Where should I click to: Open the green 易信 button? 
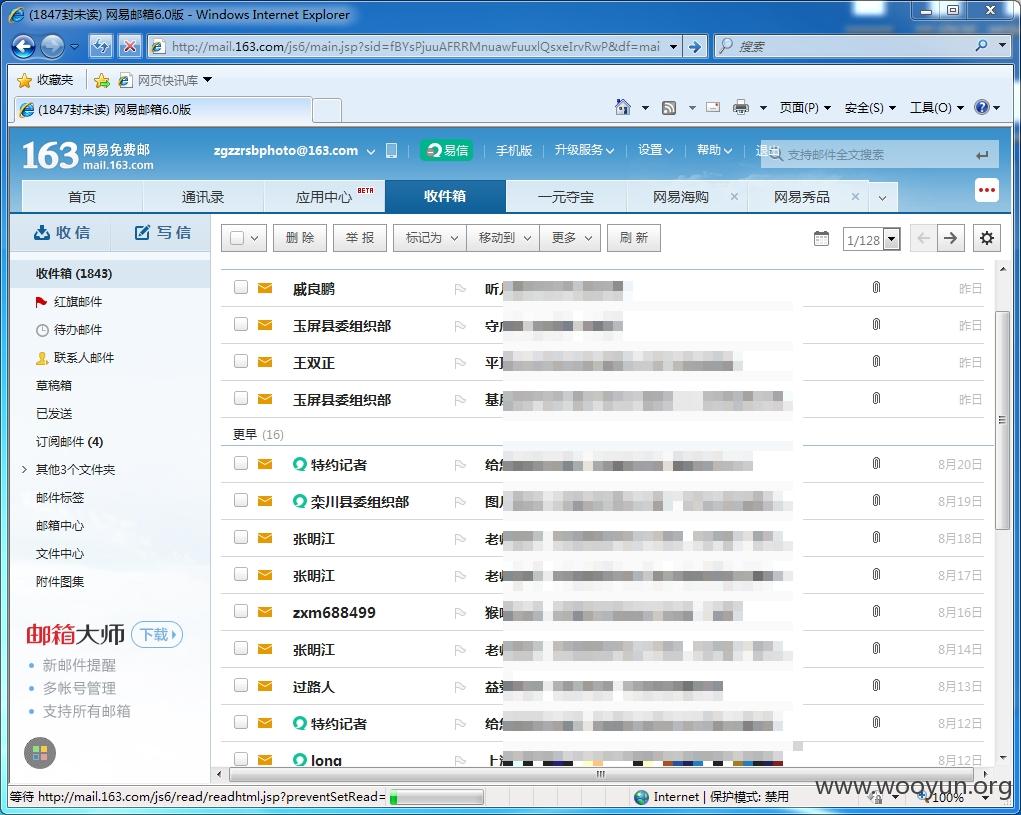447,150
